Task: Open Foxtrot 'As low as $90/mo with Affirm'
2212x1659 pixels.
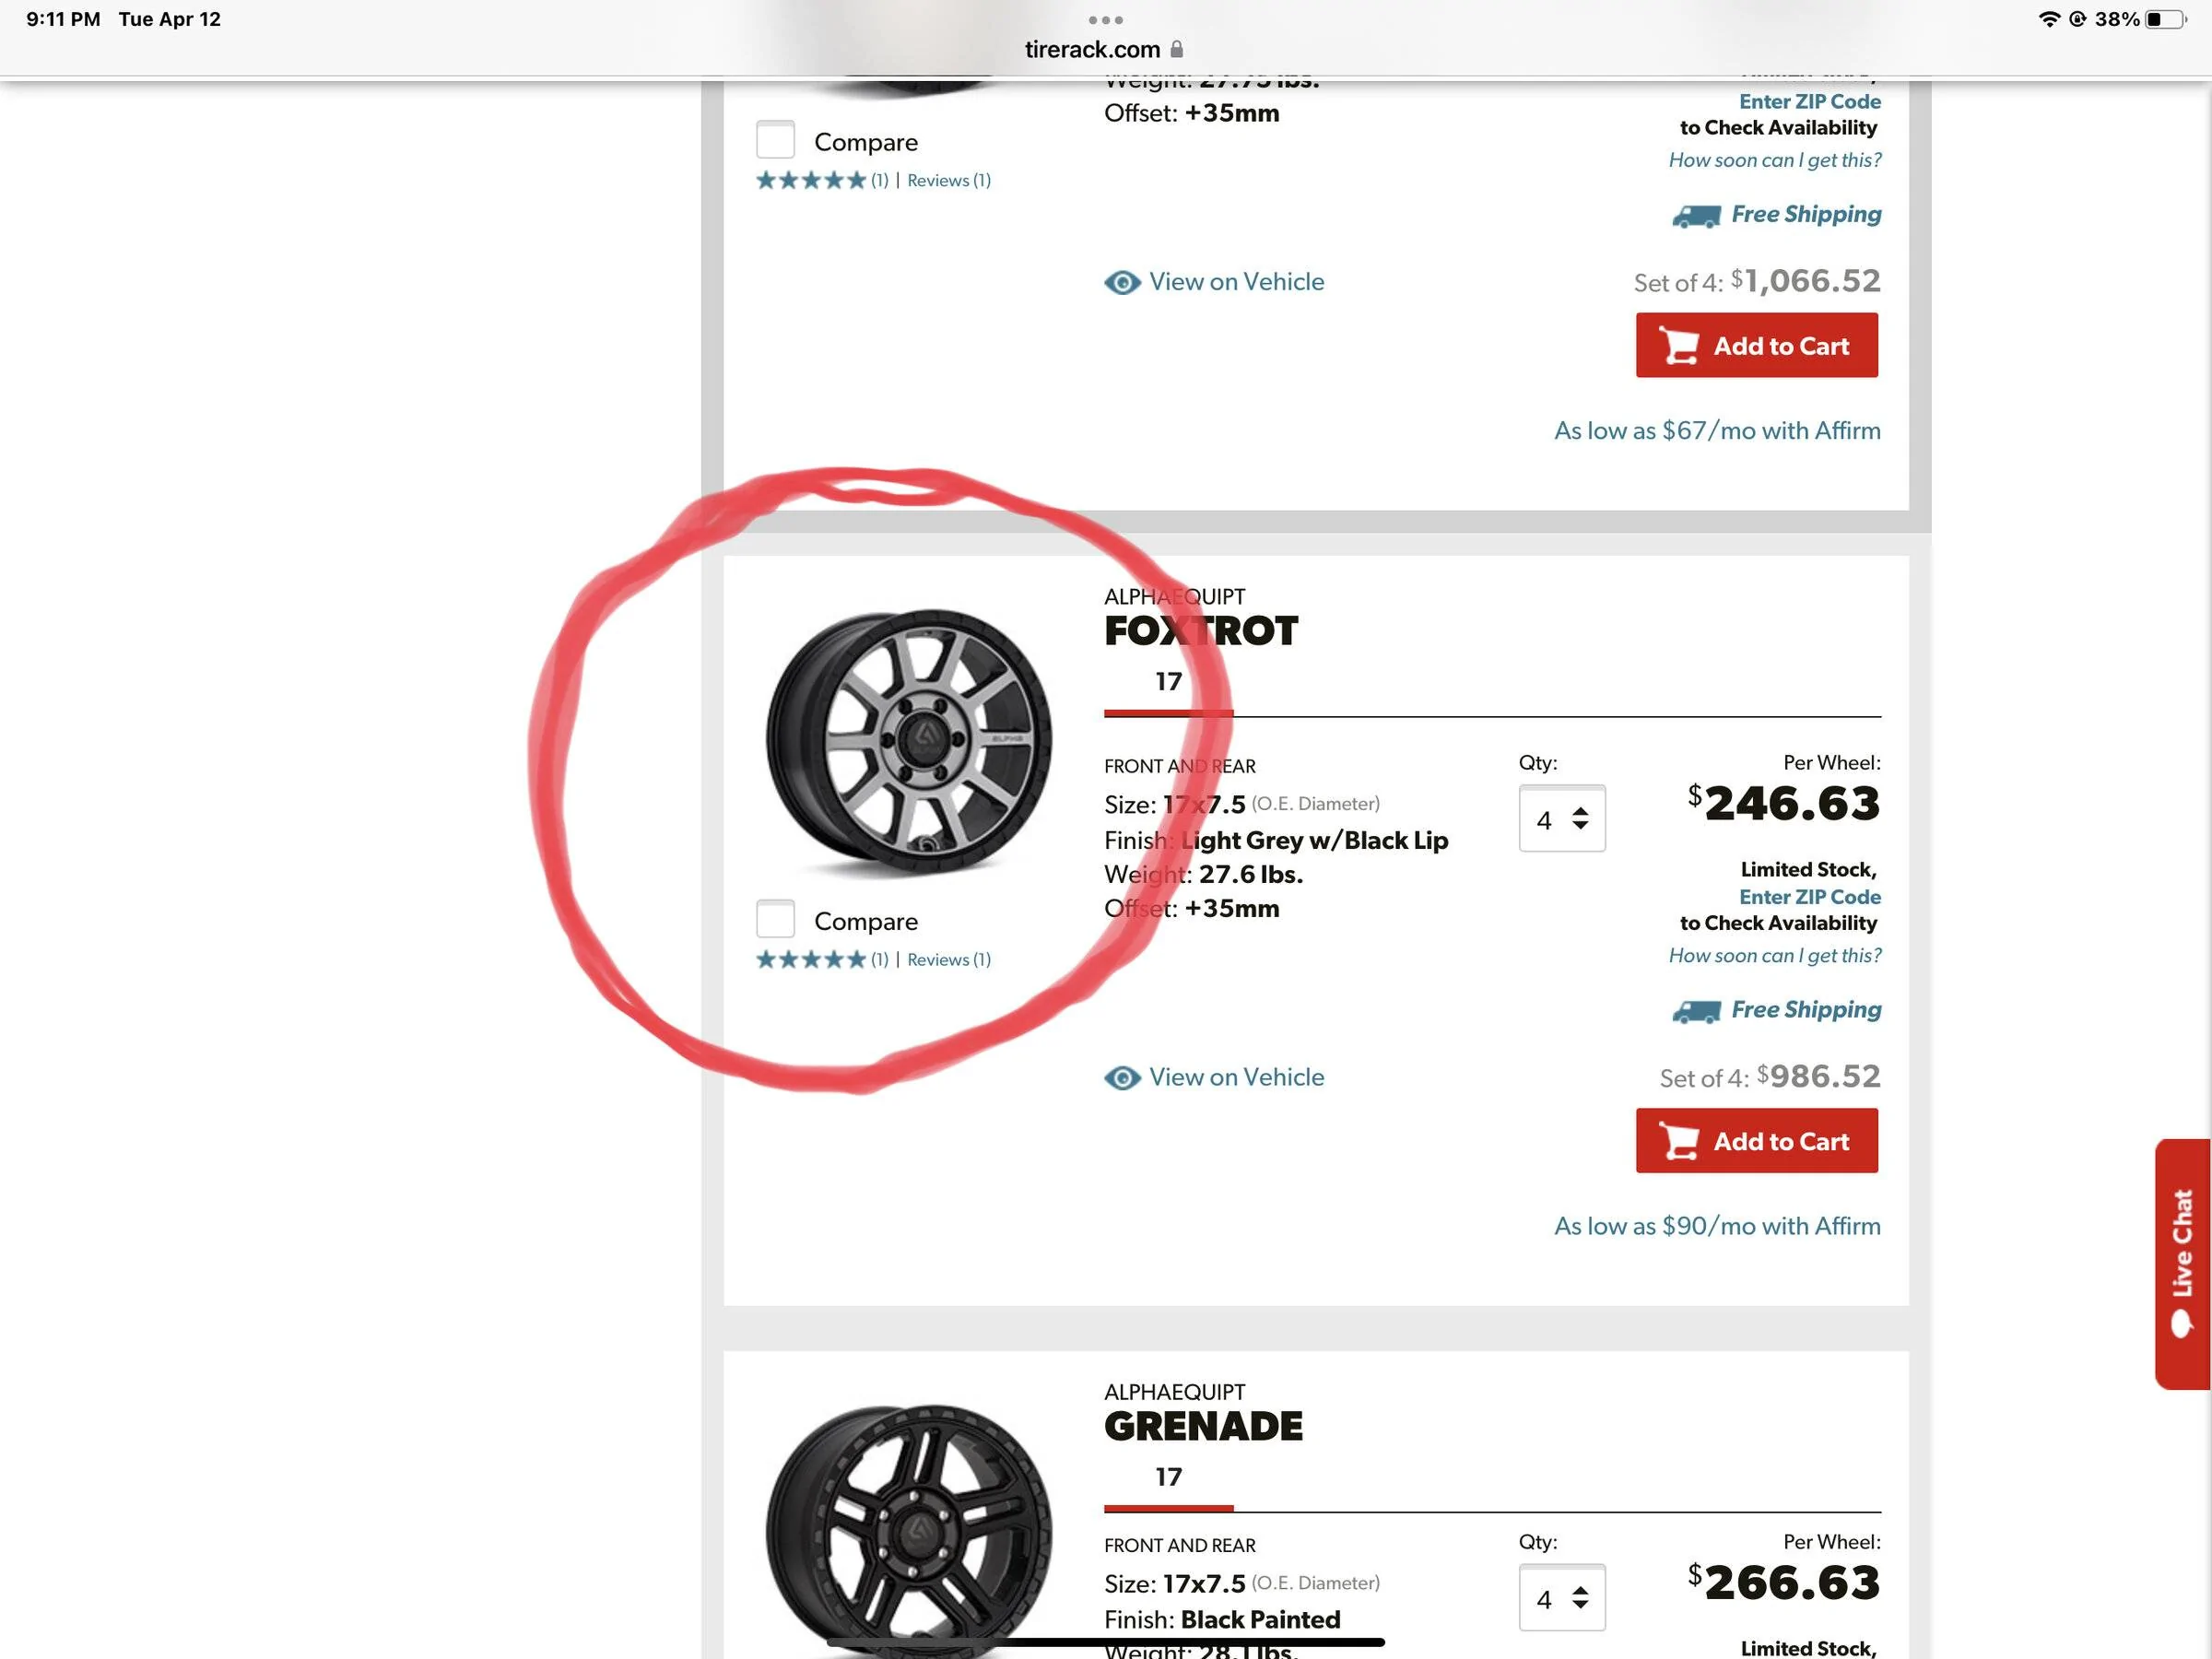Action: coord(1716,1226)
